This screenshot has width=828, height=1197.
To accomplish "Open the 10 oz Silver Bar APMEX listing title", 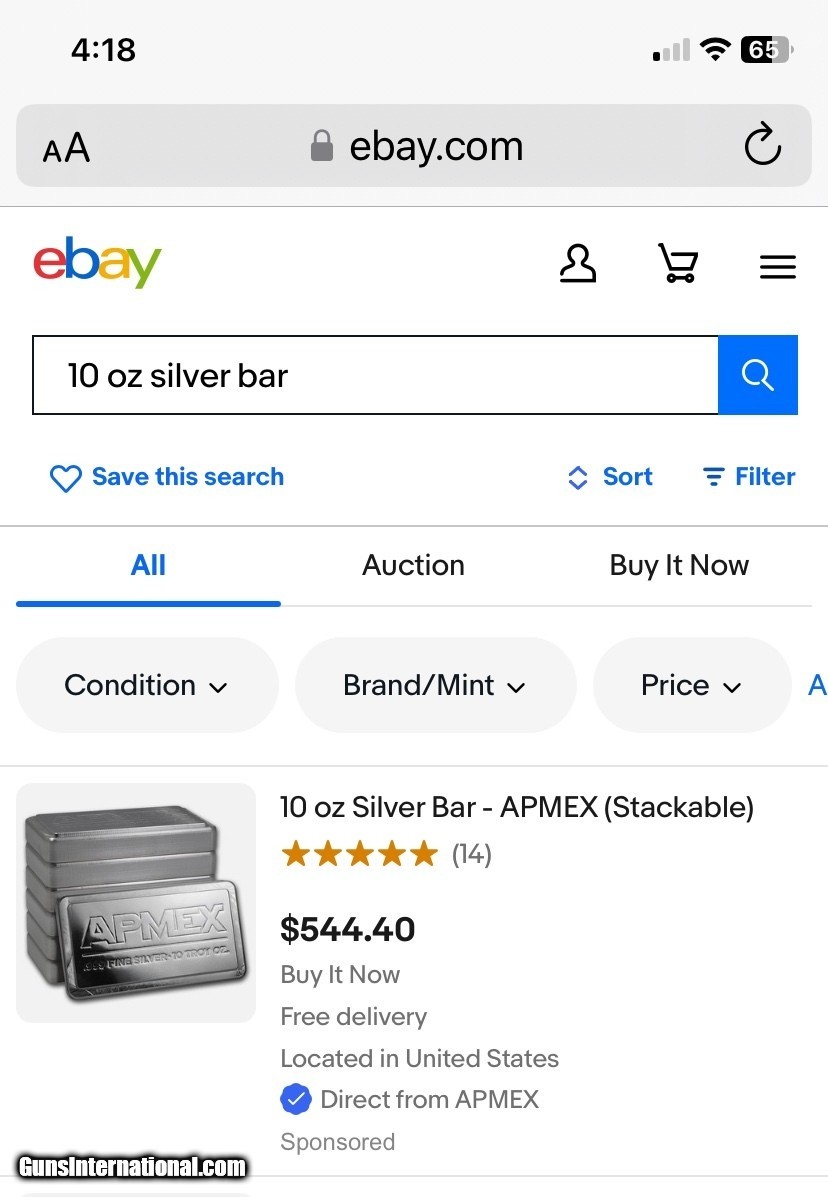I will 516,807.
